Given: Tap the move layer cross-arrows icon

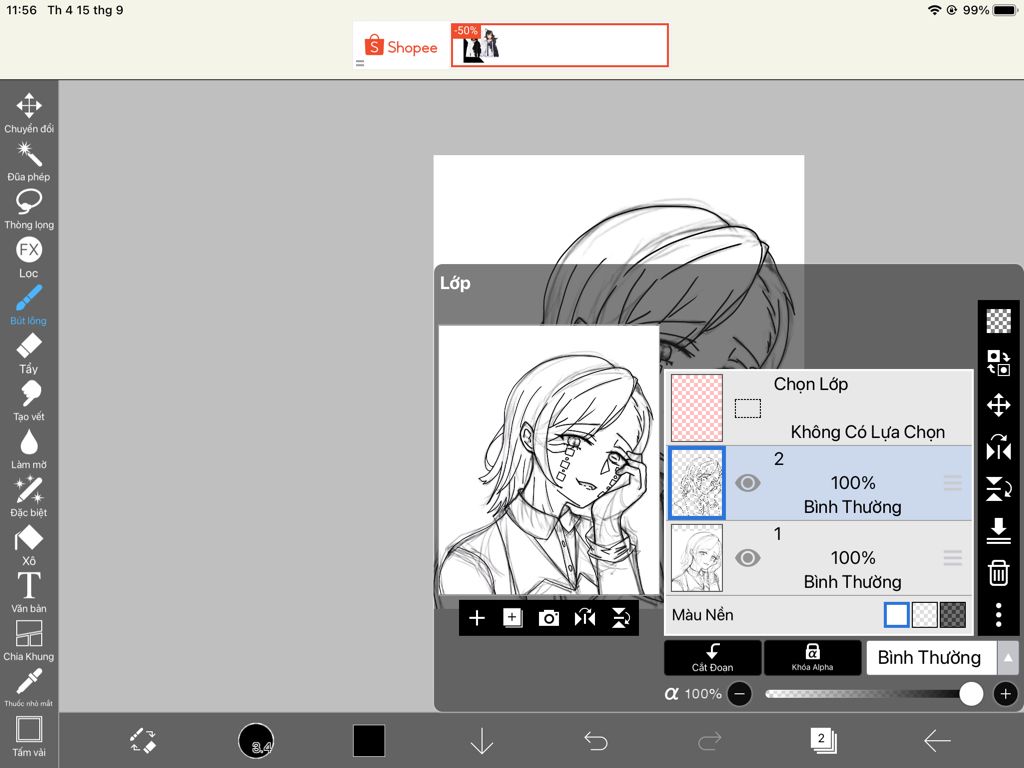Looking at the screenshot, I should 999,405.
